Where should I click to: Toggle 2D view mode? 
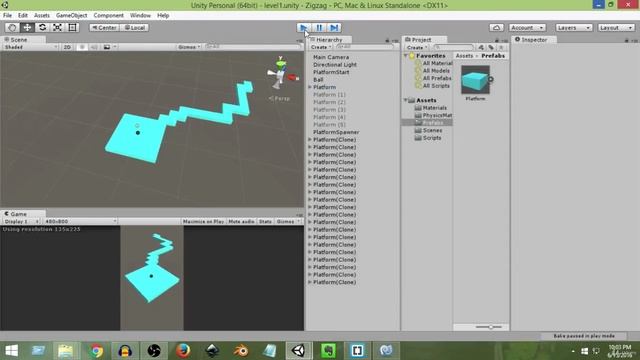coord(67,47)
